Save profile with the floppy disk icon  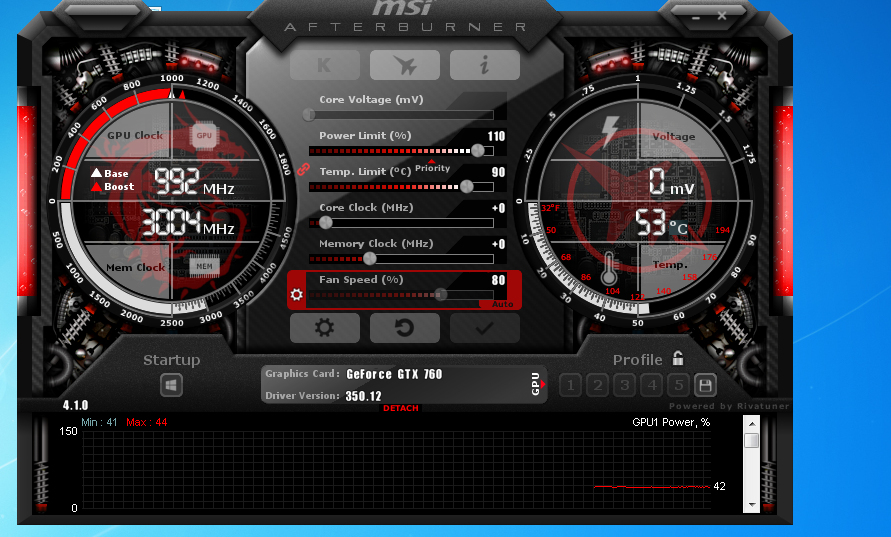click(705, 386)
